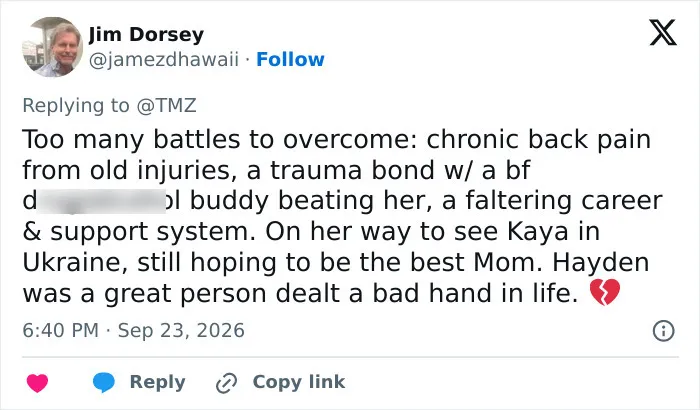Open the Jim Dorsey display name

pos(146,34)
